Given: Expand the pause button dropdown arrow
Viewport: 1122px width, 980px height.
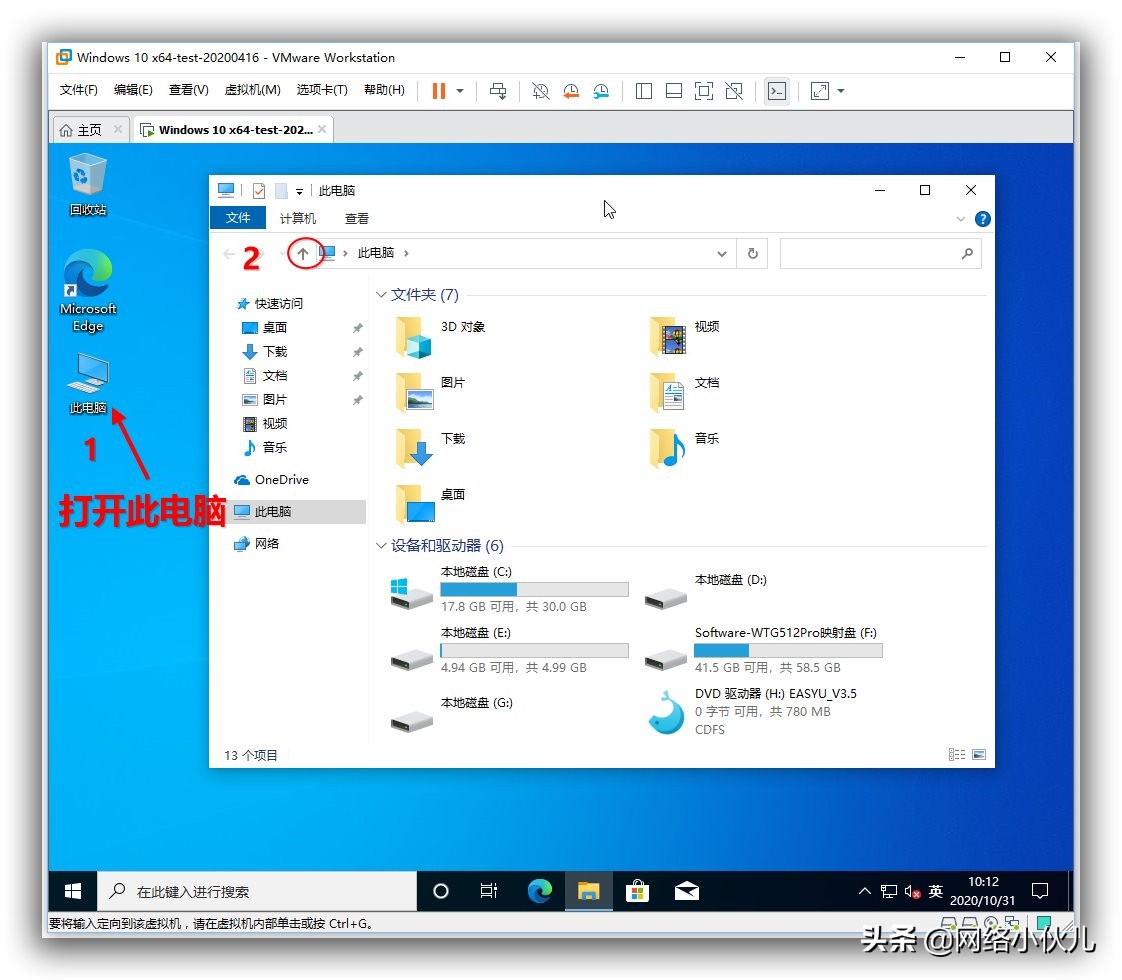Looking at the screenshot, I should coord(458,91).
